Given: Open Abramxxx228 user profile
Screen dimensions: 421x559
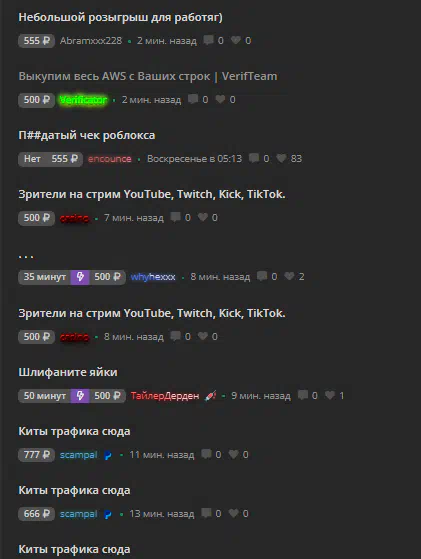Looking at the screenshot, I should coord(91,41).
